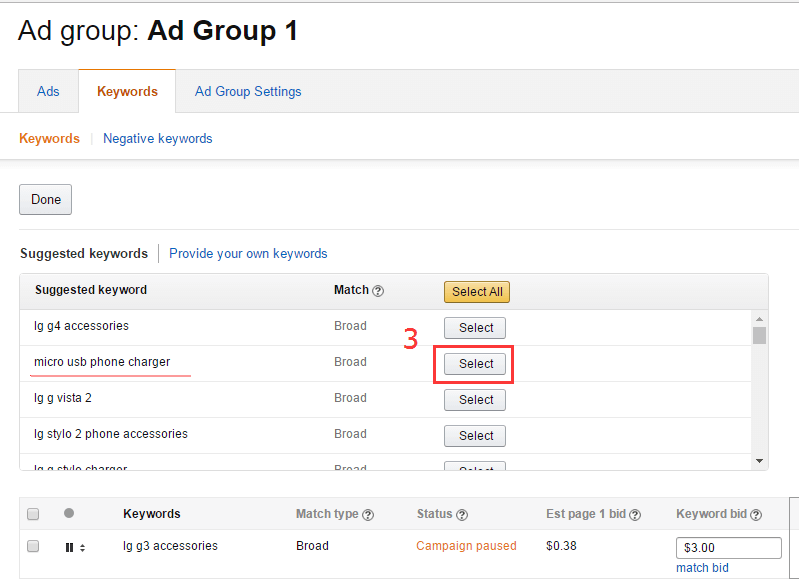Check the lg g3 accessories row checkbox
The image size is (799, 579).
click(x=33, y=546)
